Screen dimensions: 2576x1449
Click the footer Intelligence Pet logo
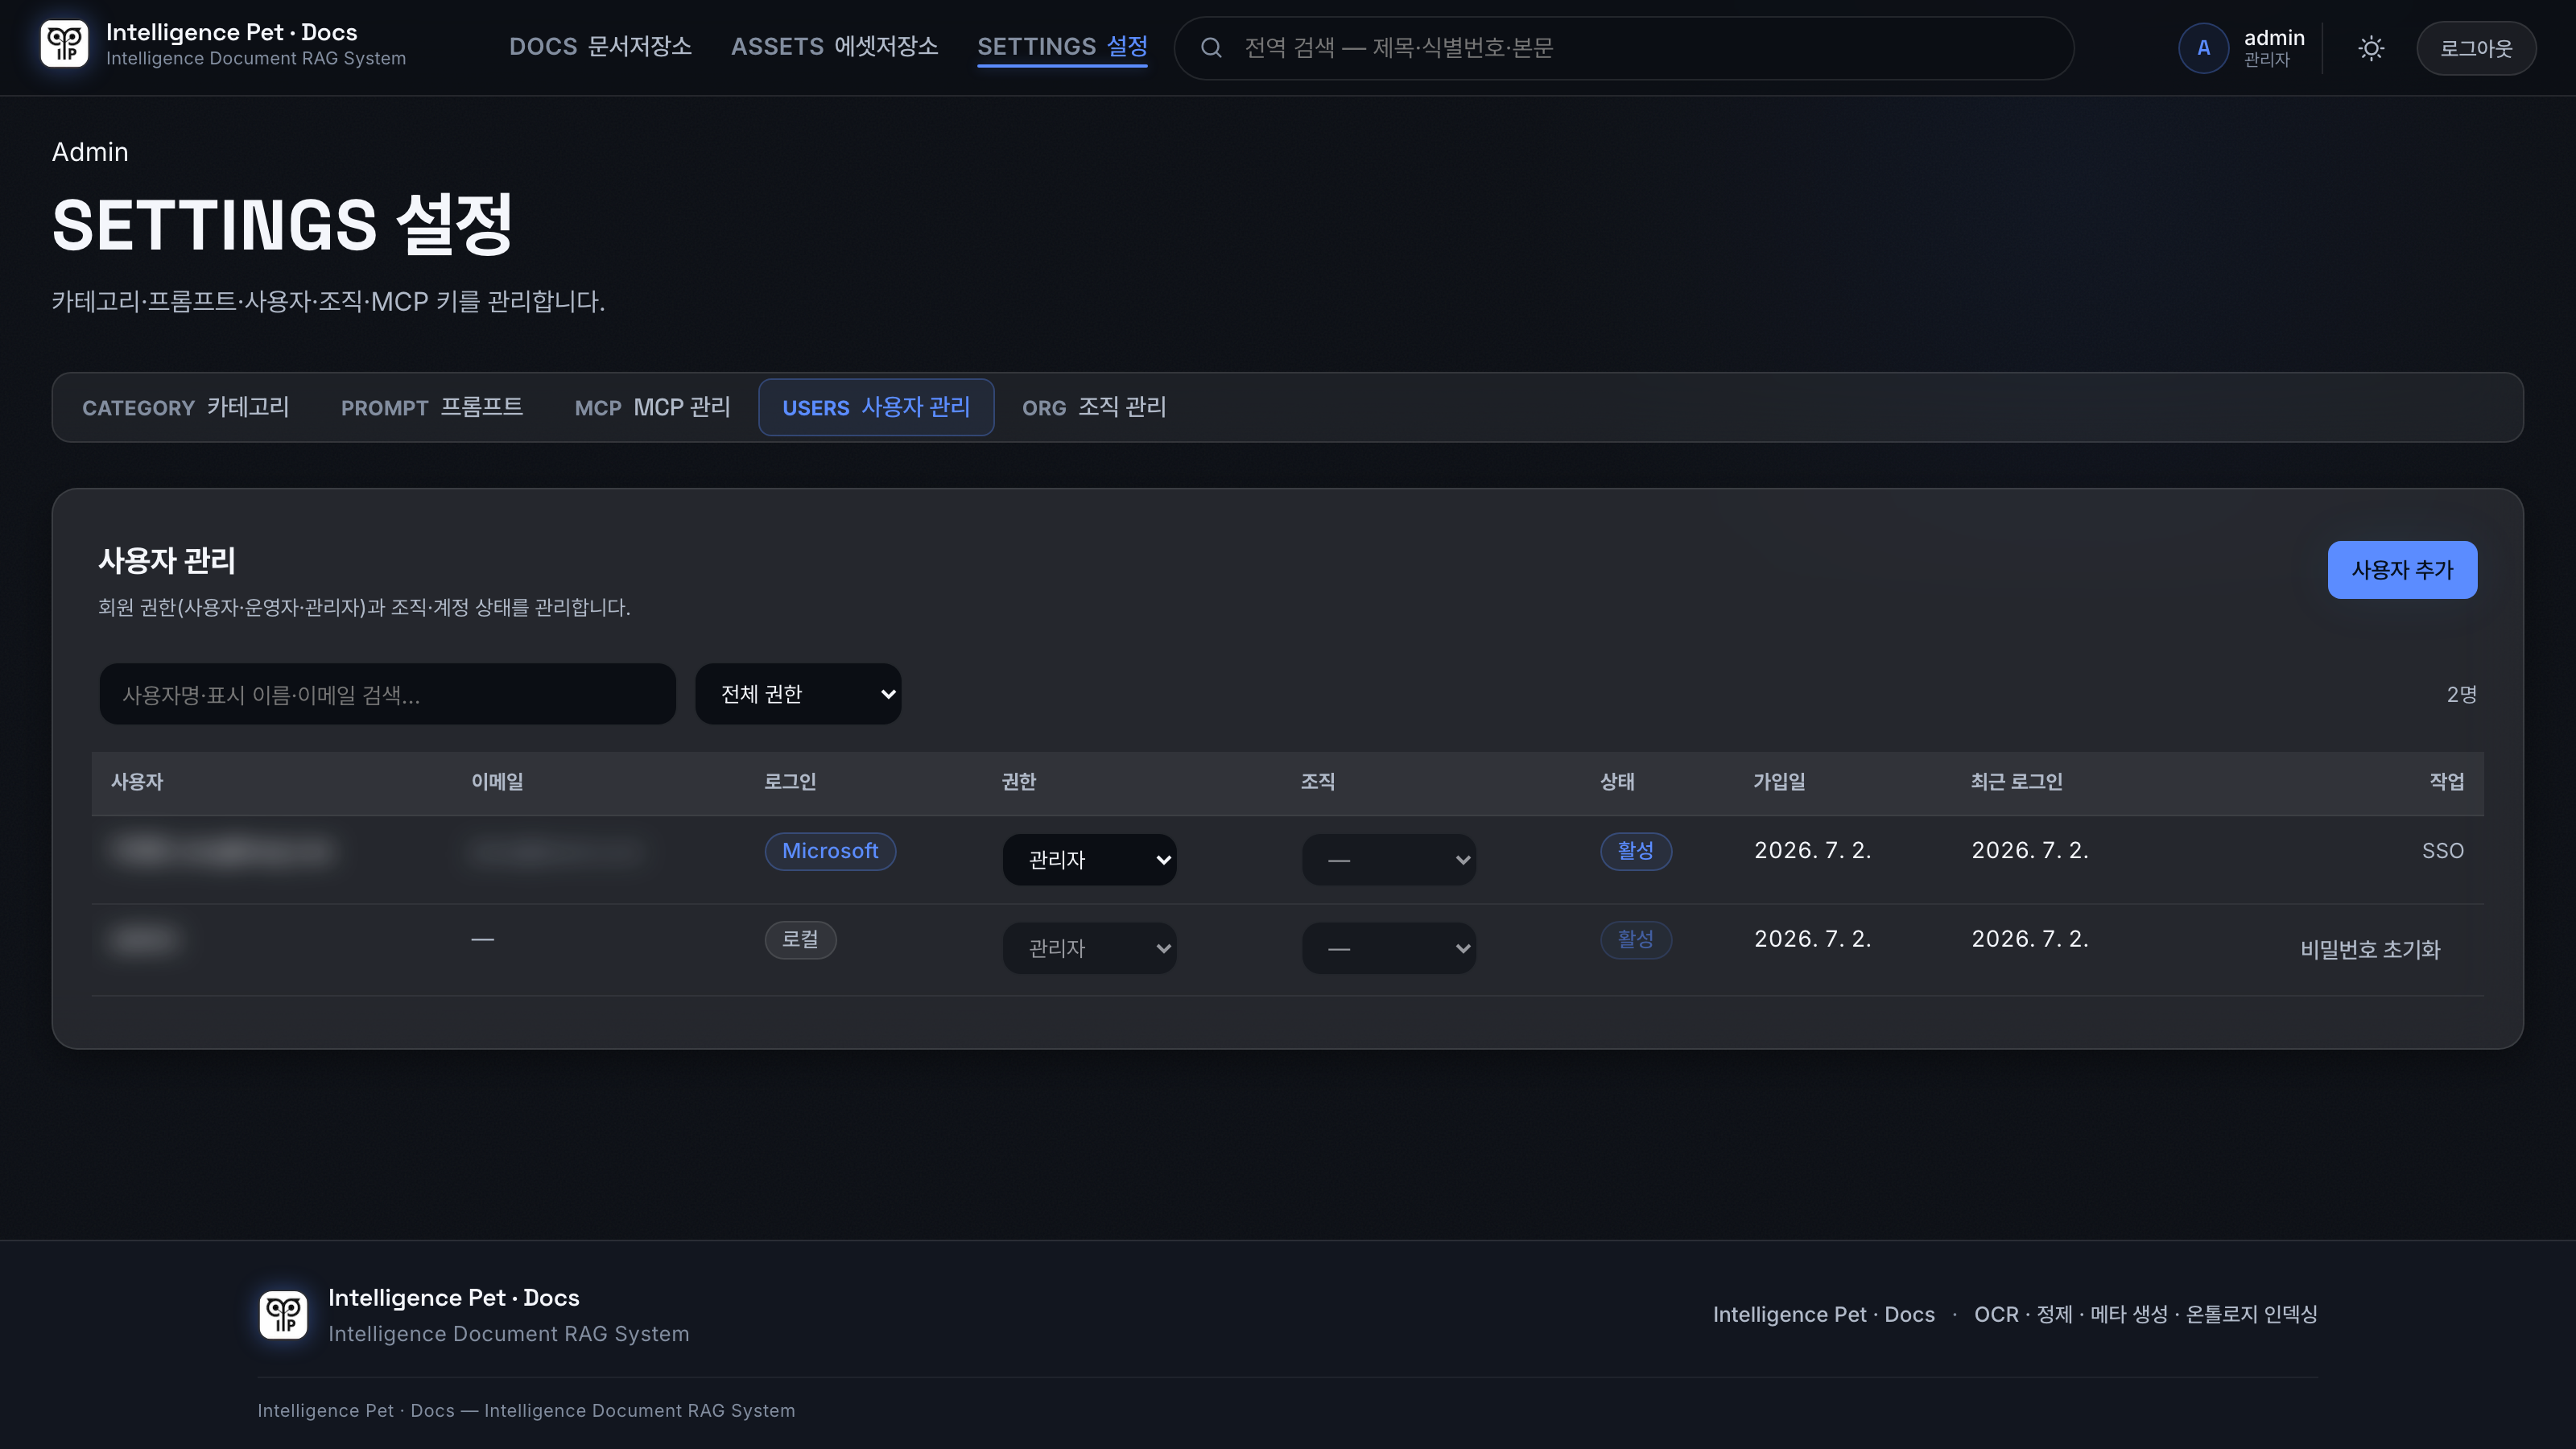[x=284, y=1314]
